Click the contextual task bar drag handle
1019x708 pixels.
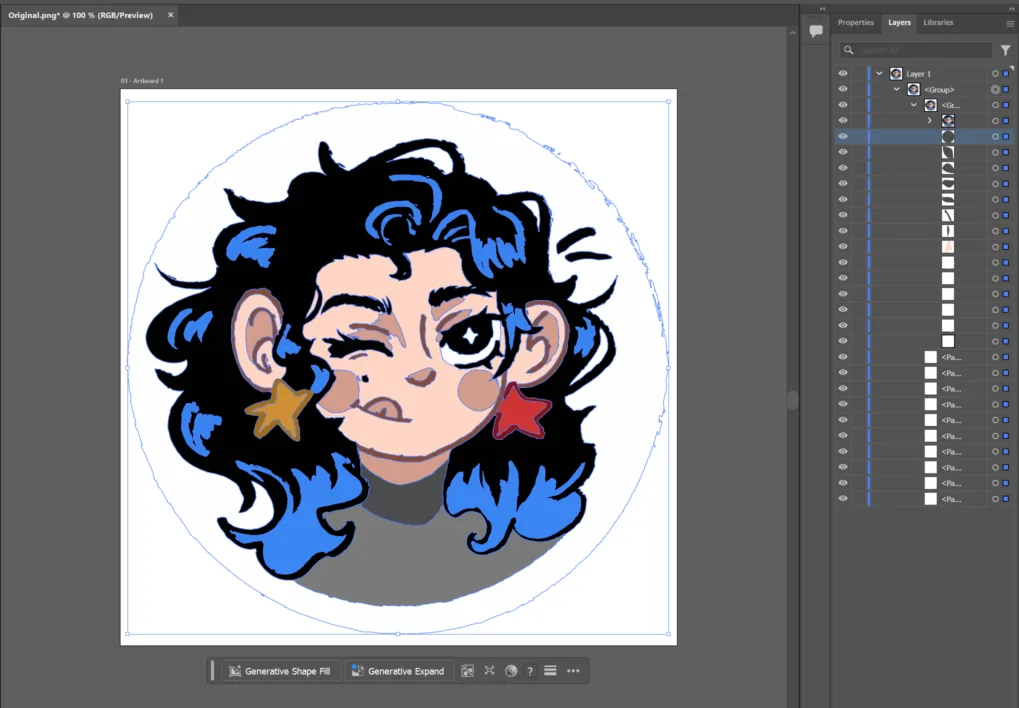click(213, 671)
